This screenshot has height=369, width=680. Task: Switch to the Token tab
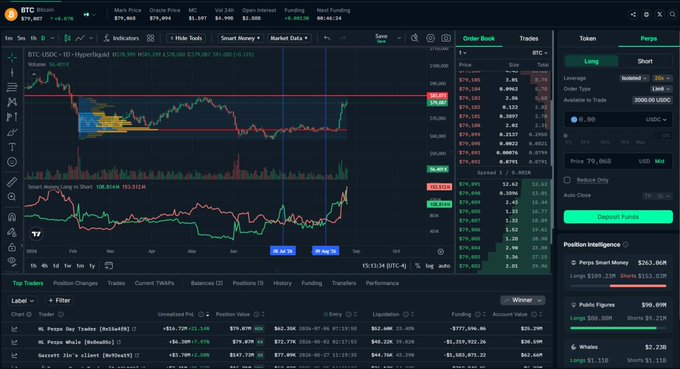(x=588, y=39)
